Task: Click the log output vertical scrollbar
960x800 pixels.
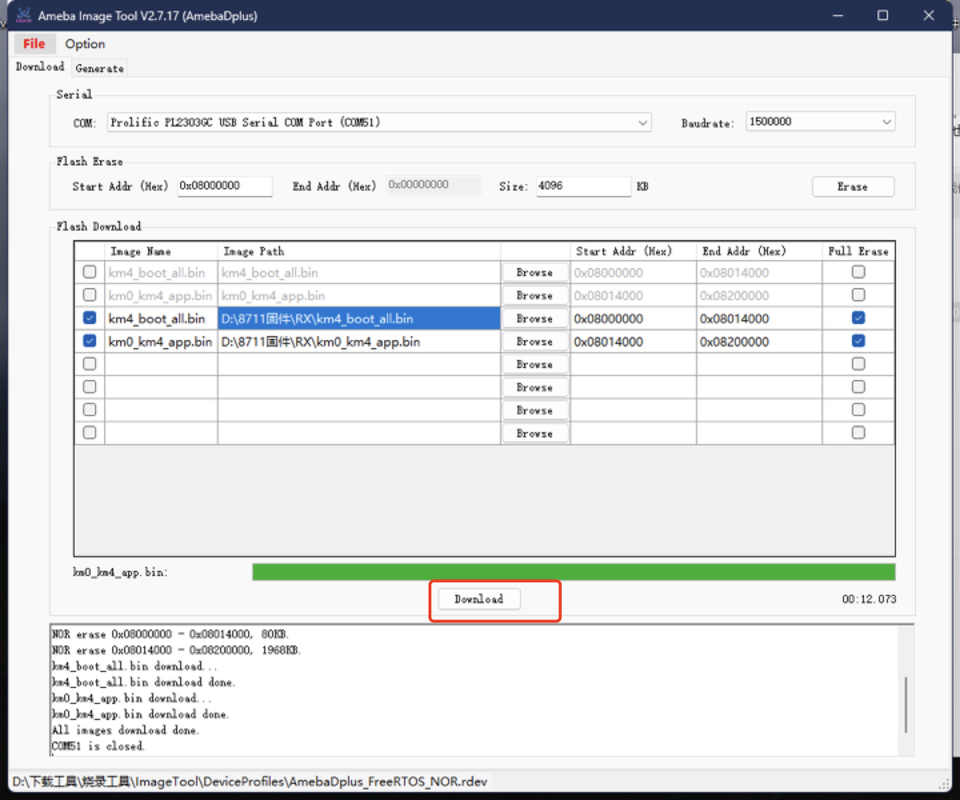Action: click(x=906, y=704)
